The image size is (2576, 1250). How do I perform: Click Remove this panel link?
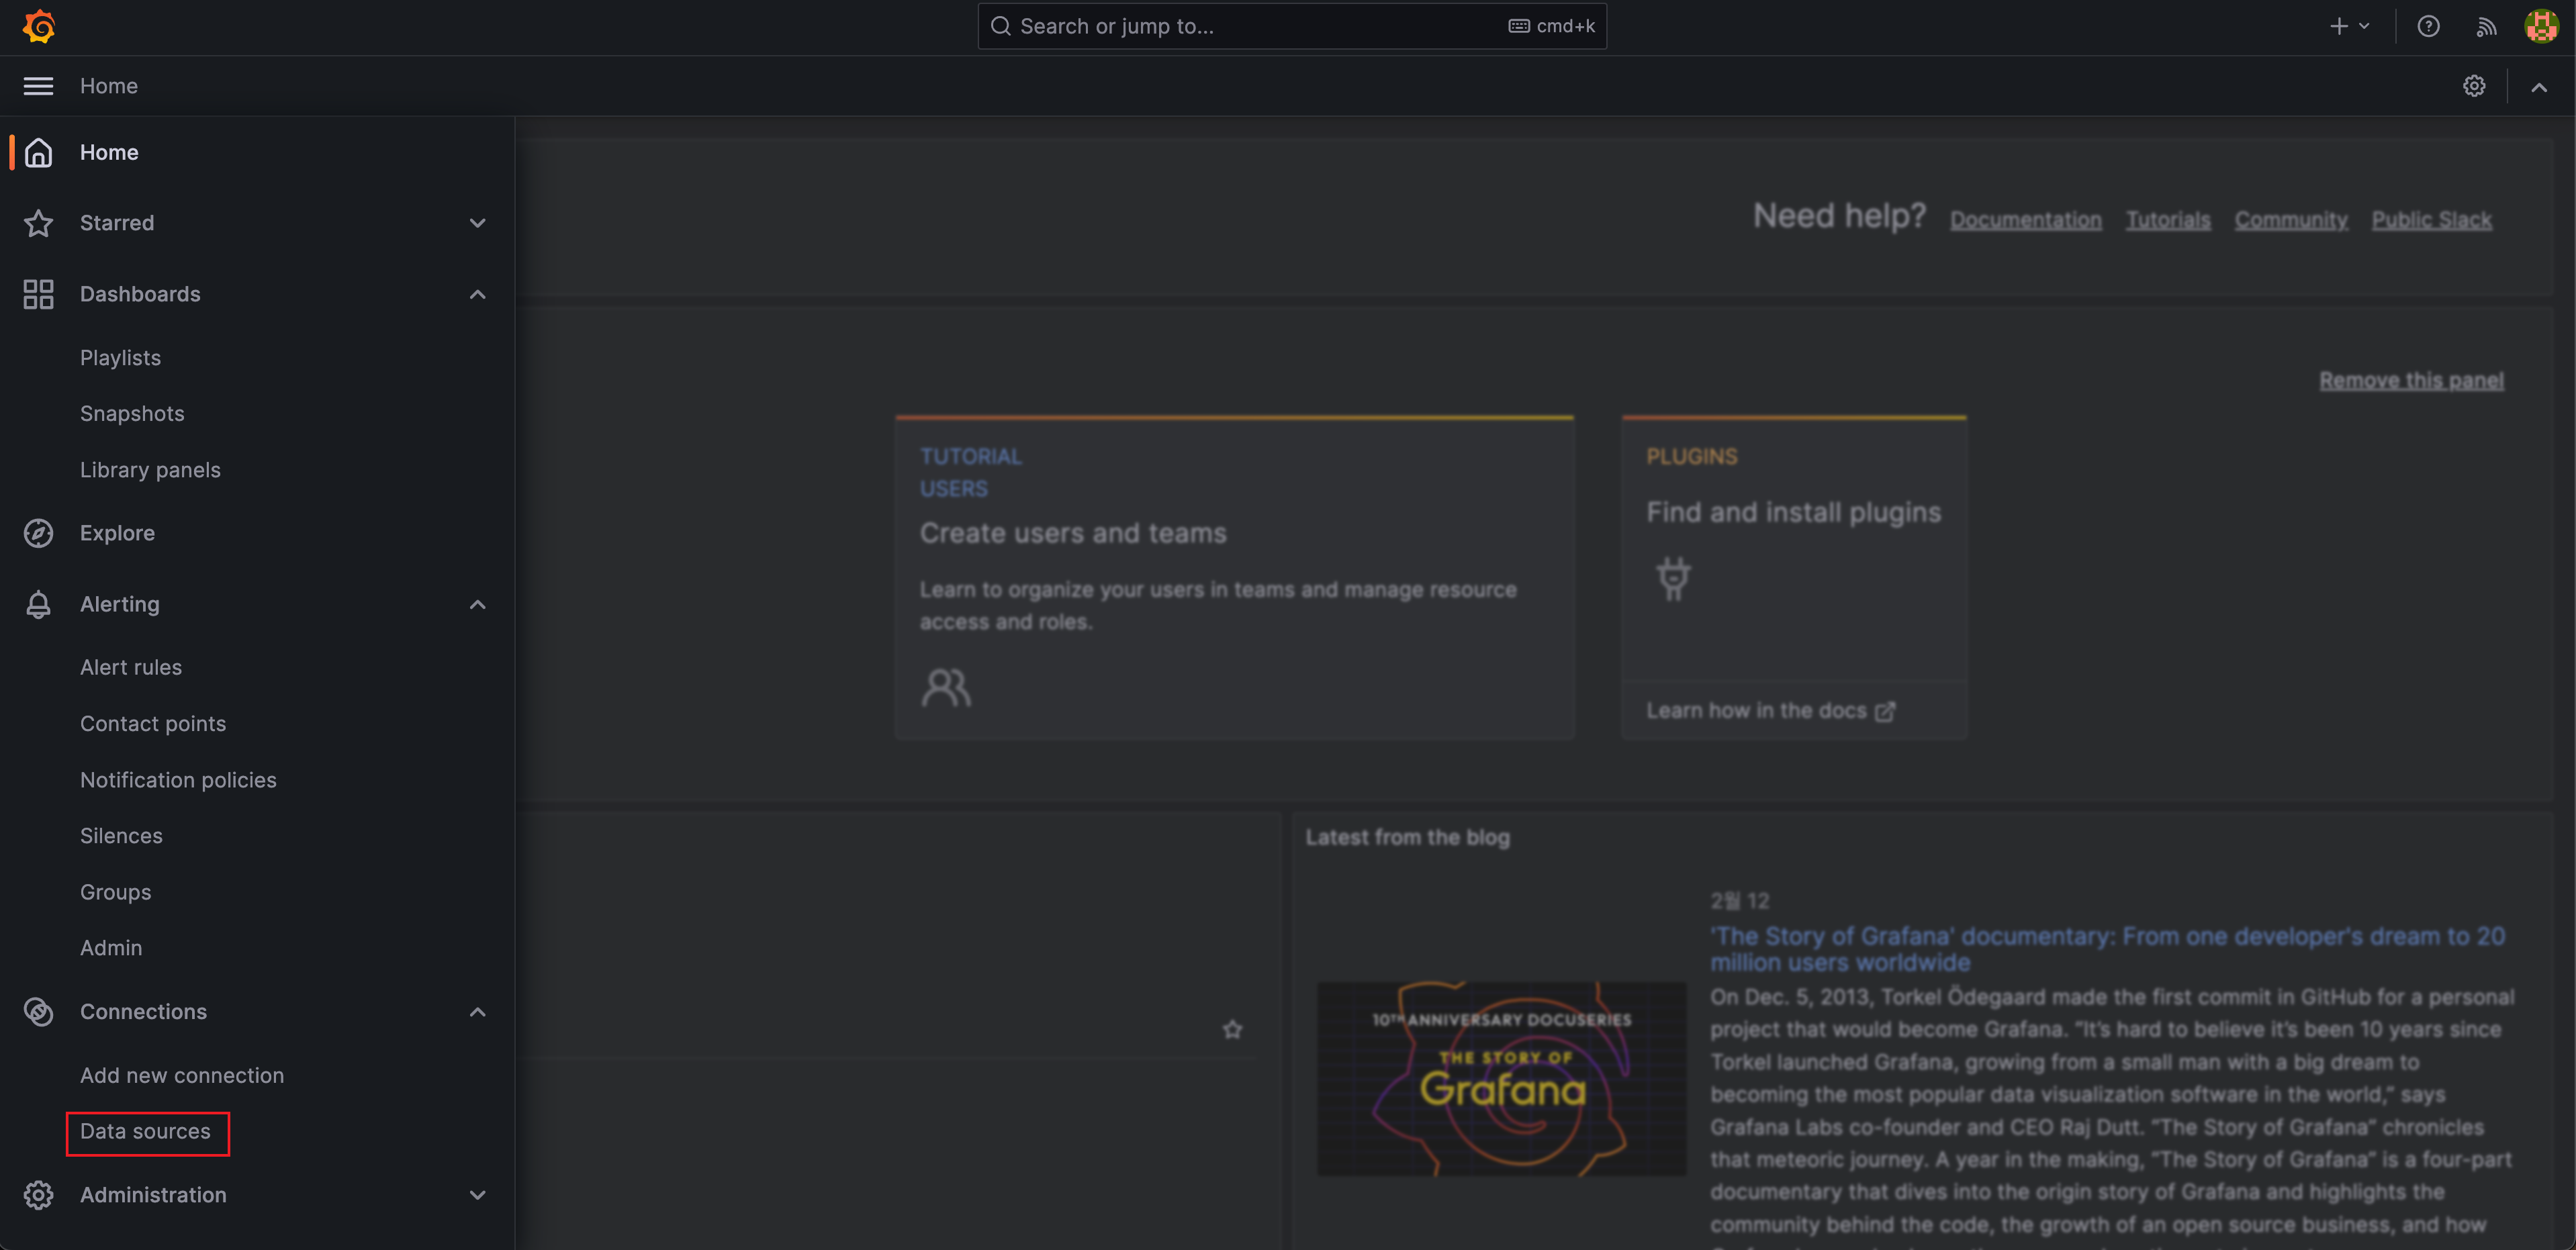tap(2411, 380)
